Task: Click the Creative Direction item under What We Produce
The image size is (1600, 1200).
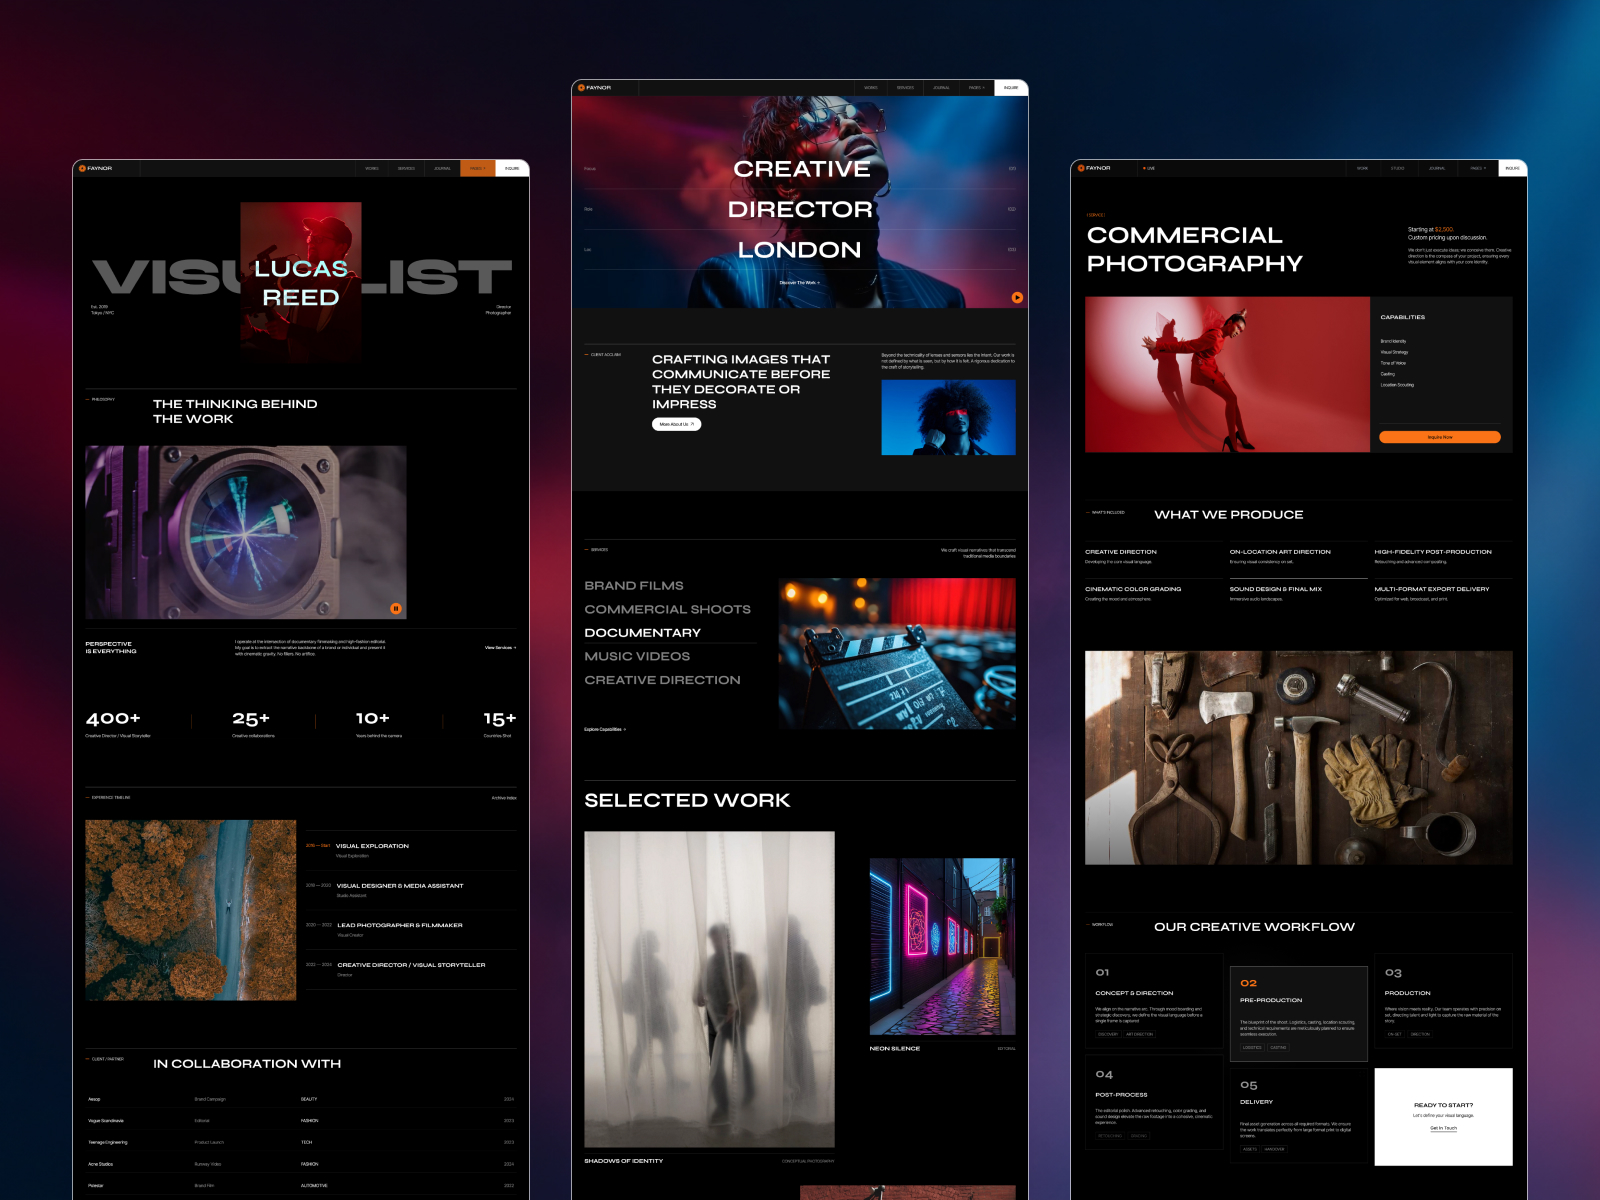Action: pos(1154,556)
